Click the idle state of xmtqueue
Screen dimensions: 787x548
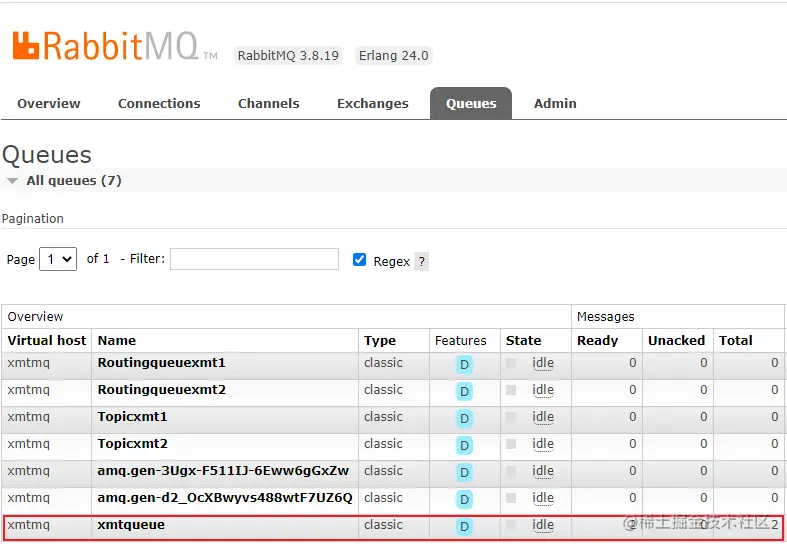[543, 525]
